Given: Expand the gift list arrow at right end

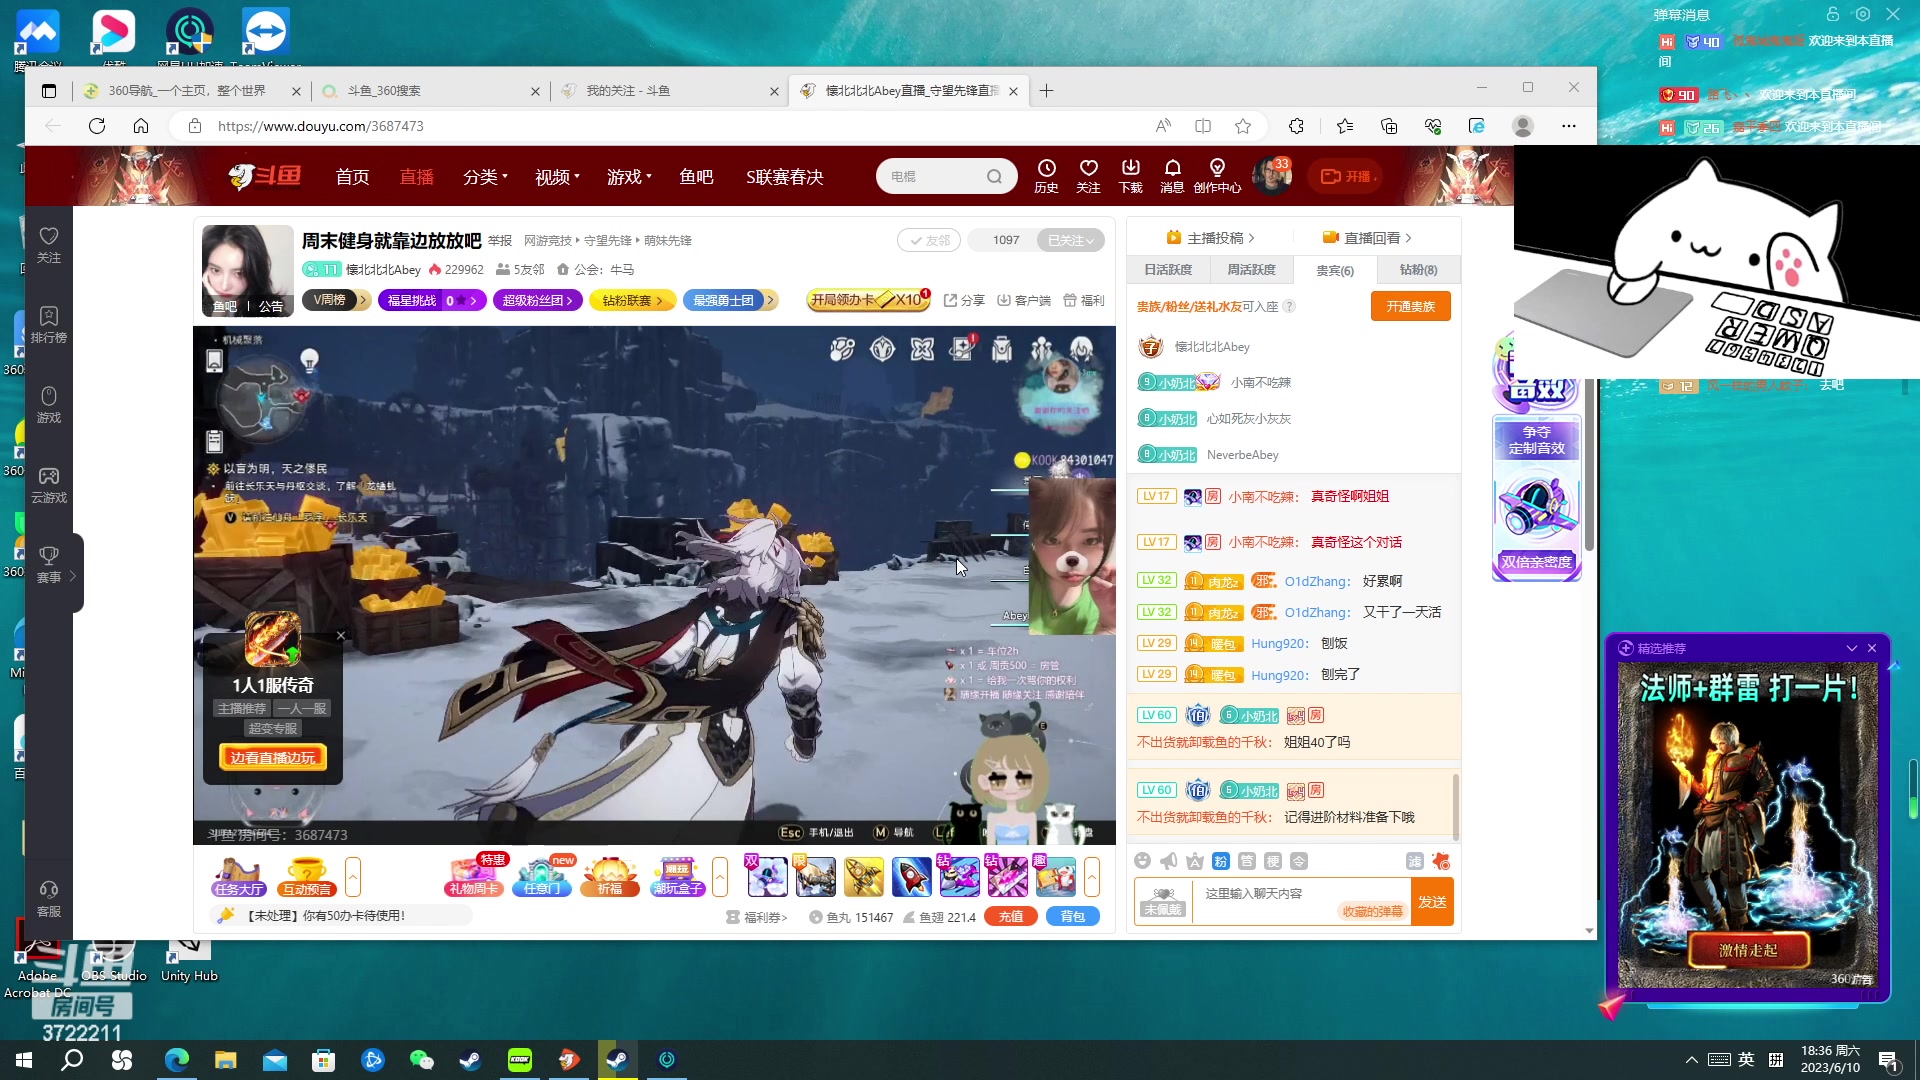Looking at the screenshot, I should [1092, 877].
